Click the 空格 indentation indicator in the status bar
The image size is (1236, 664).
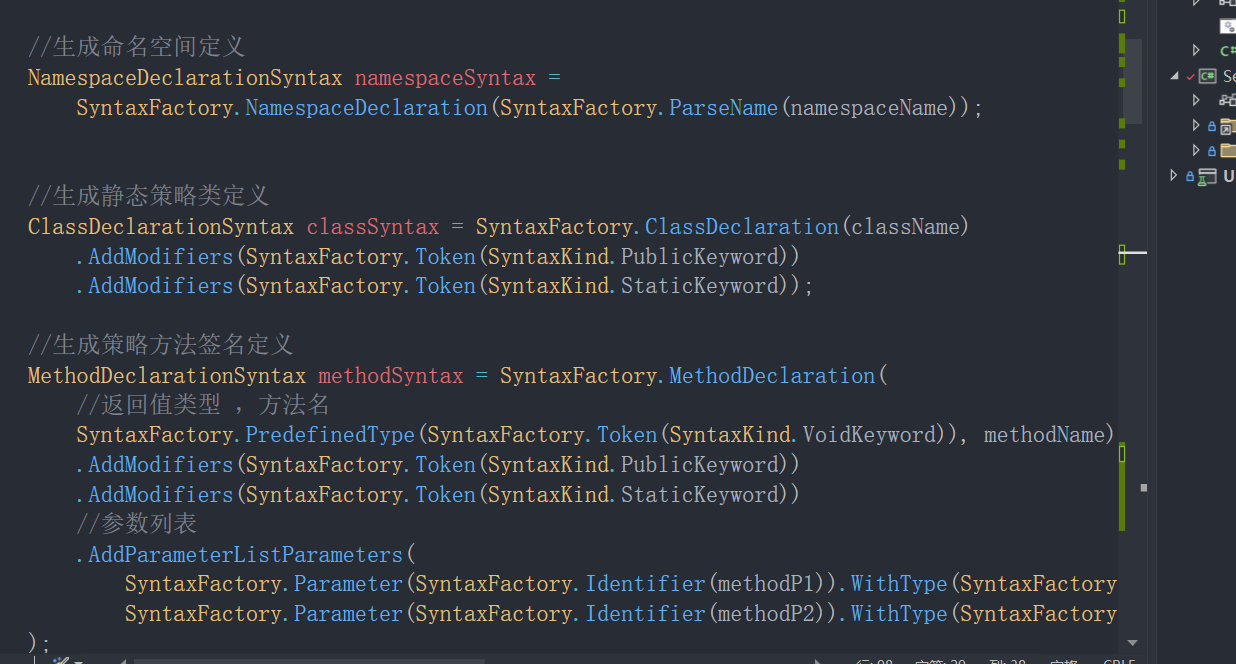pos(1063,661)
